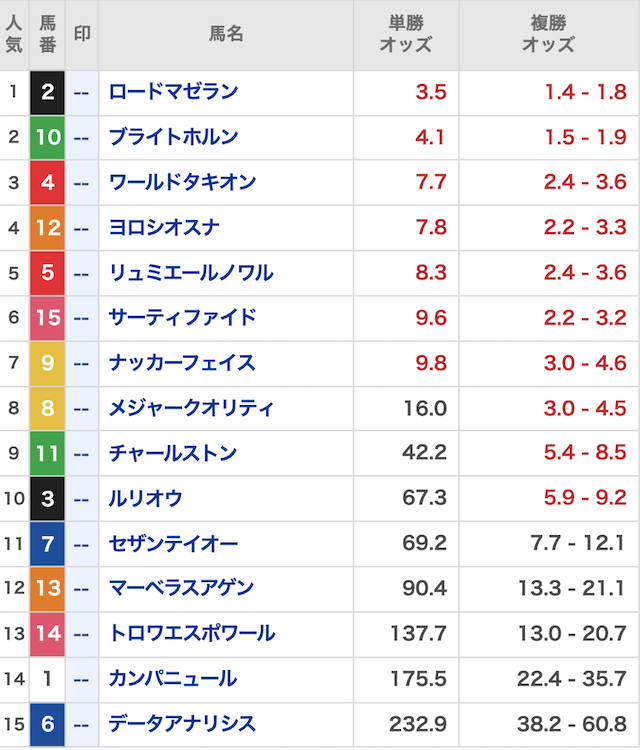Click the green number 10 horse badge
The height and width of the screenshot is (750, 640).
point(48,138)
